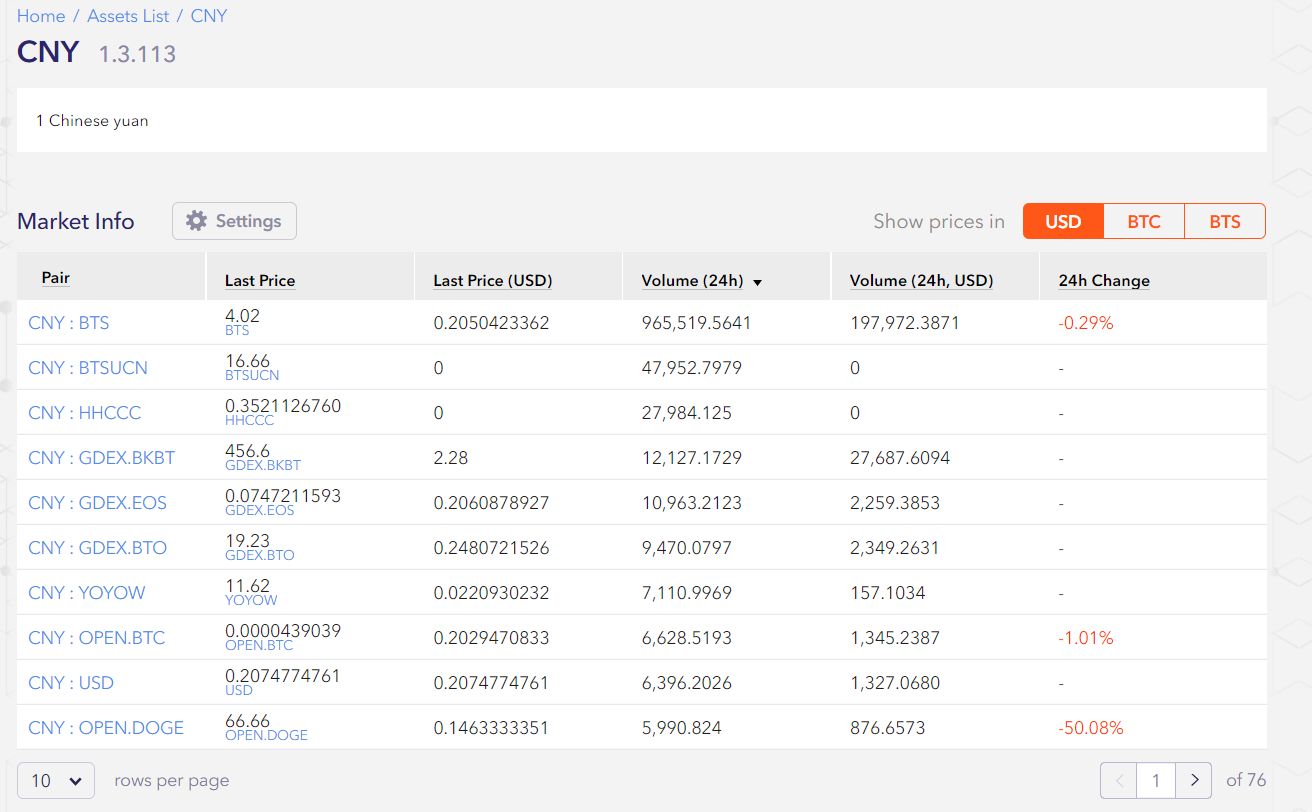This screenshot has width=1312, height=812.
Task: Go to the next page arrow
Action: 1193,780
